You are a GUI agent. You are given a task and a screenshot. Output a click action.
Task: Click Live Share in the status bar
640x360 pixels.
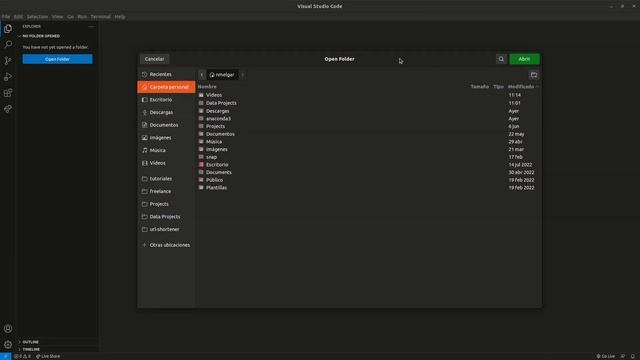48,356
